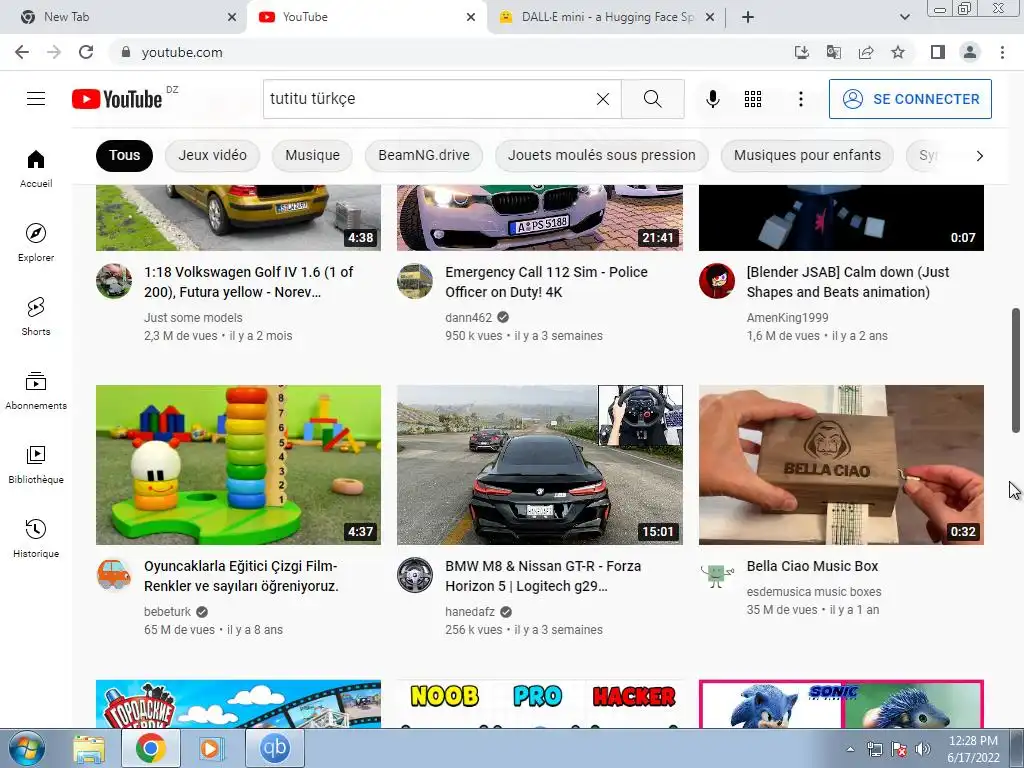The width and height of the screenshot is (1024, 768).
Task: Open Oyuncaklarla Eğitici Çizgi Film title
Action: pos(241,576)
